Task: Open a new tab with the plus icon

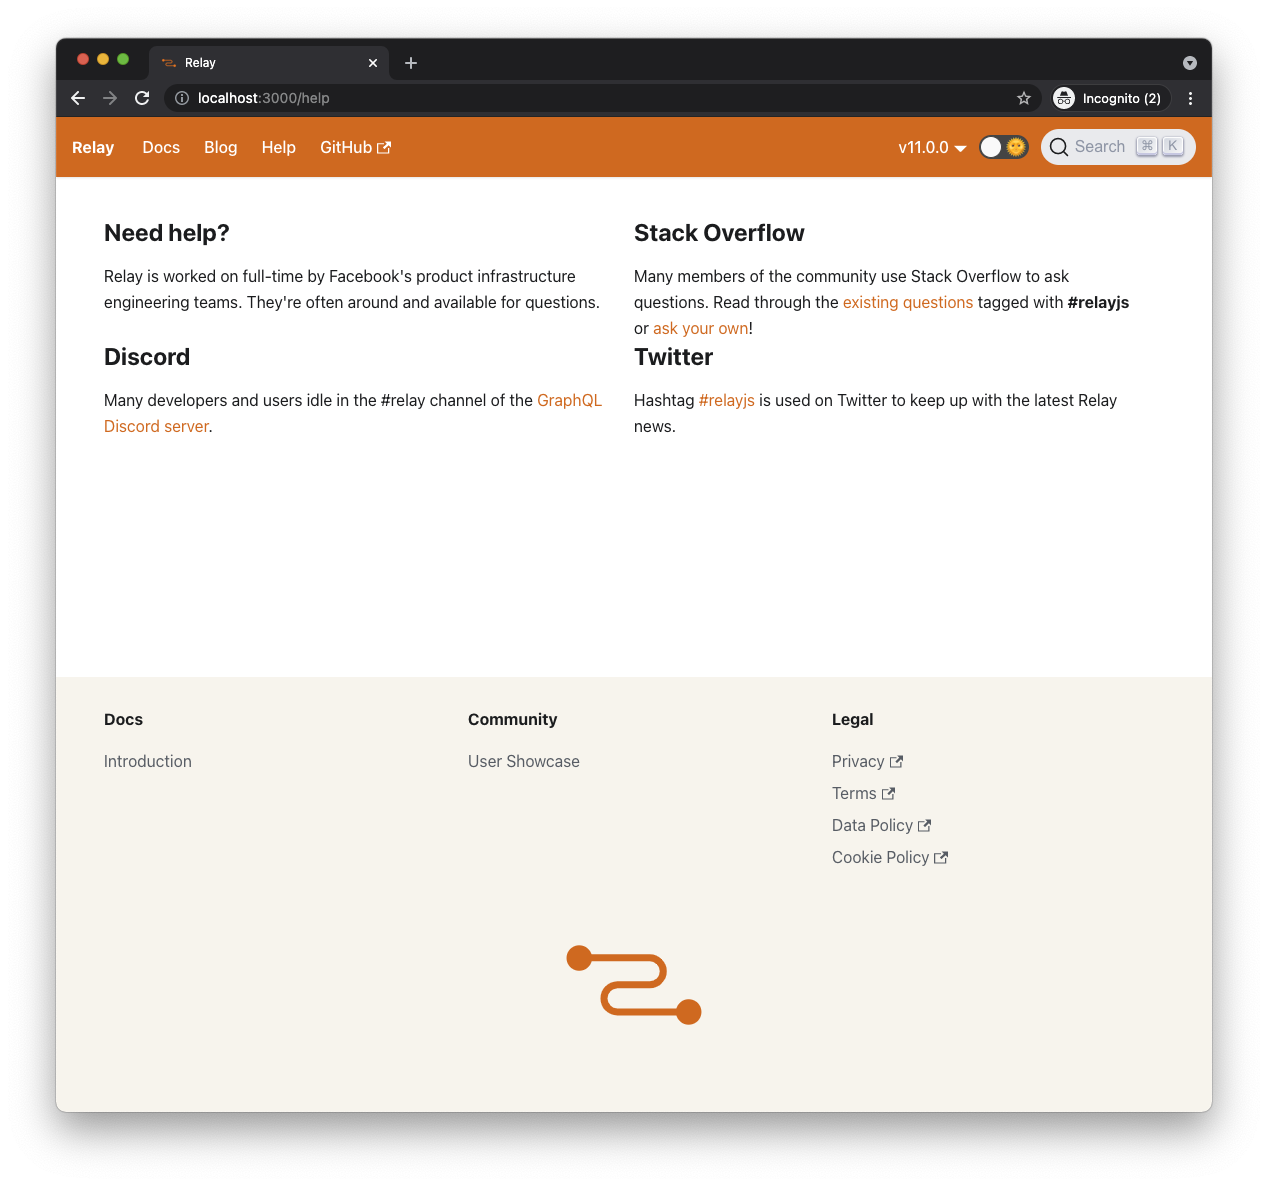Action: click(411, 63)
